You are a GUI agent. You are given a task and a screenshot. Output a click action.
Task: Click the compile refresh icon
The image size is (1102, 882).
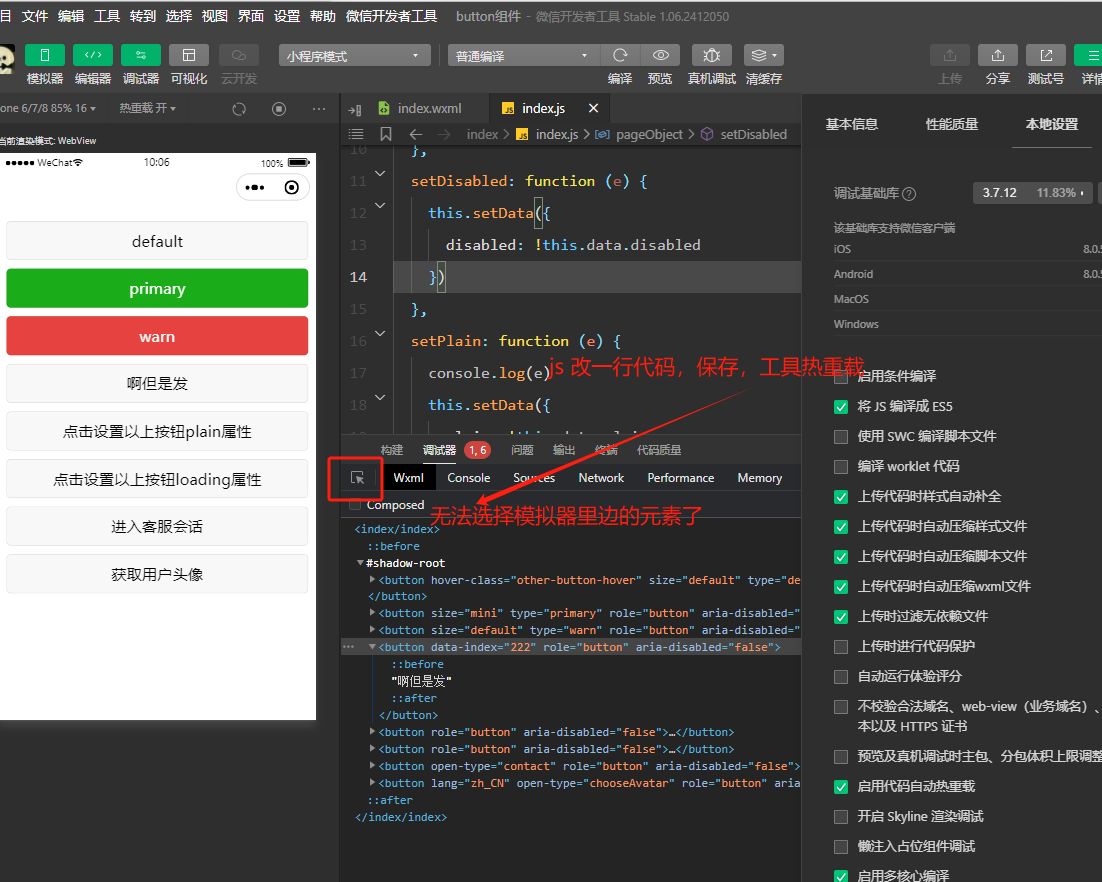pyautogui.click(x=620, y=55)
